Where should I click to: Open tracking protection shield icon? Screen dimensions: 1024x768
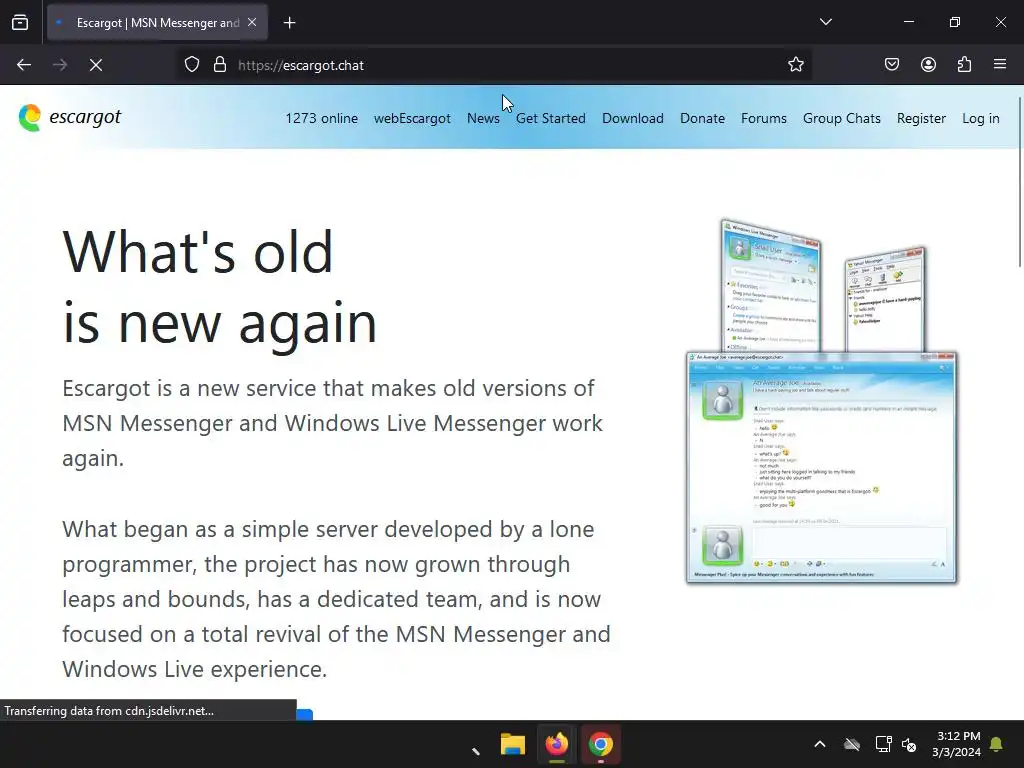coord(191,65)
